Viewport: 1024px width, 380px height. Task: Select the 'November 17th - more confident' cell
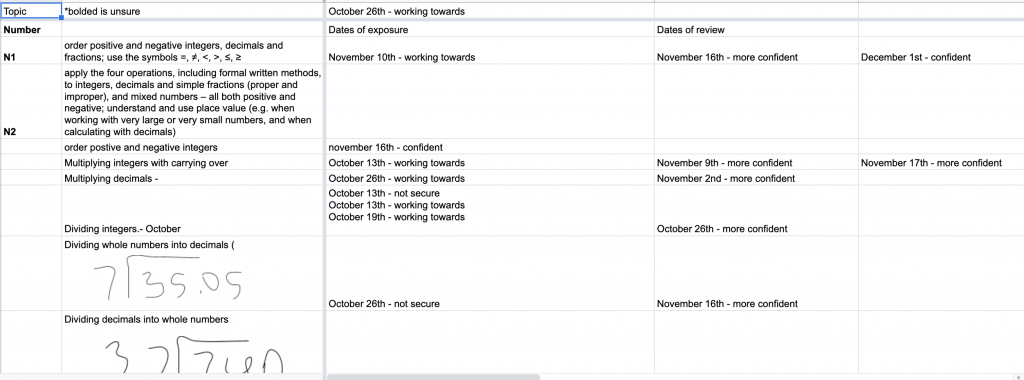941,163
